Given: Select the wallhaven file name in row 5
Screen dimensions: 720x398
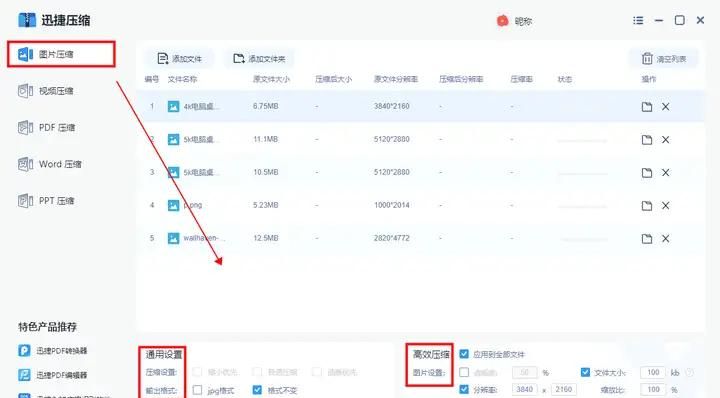Looking at the screenshot, I should pyautogui.click(x=204, y=238).
